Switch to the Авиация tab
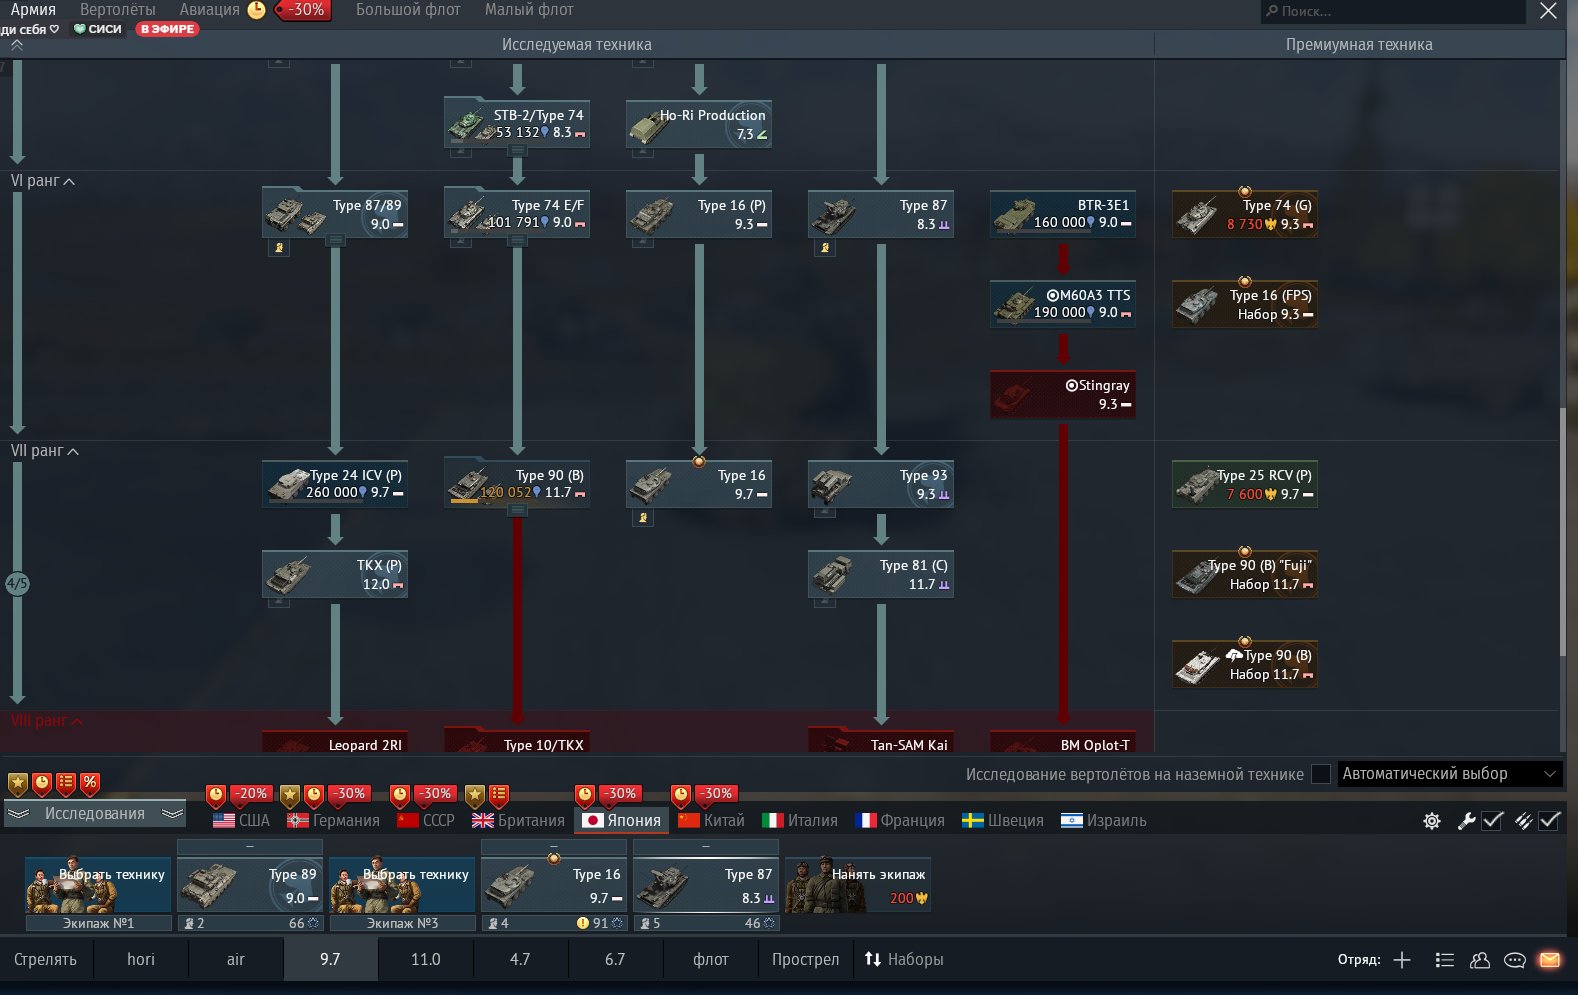Image resolution: width=1578 pixels, height=995 pixels. [209, 10]
